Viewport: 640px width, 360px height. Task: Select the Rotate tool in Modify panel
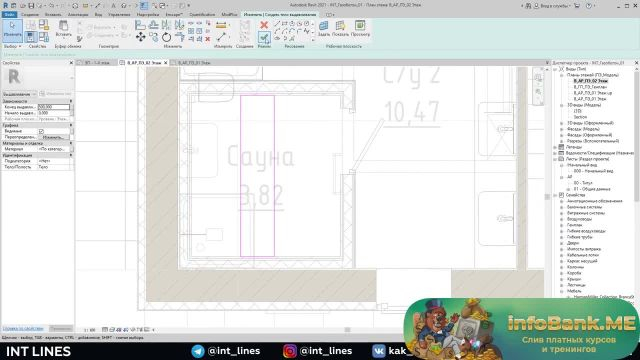[x=167, y=37]
